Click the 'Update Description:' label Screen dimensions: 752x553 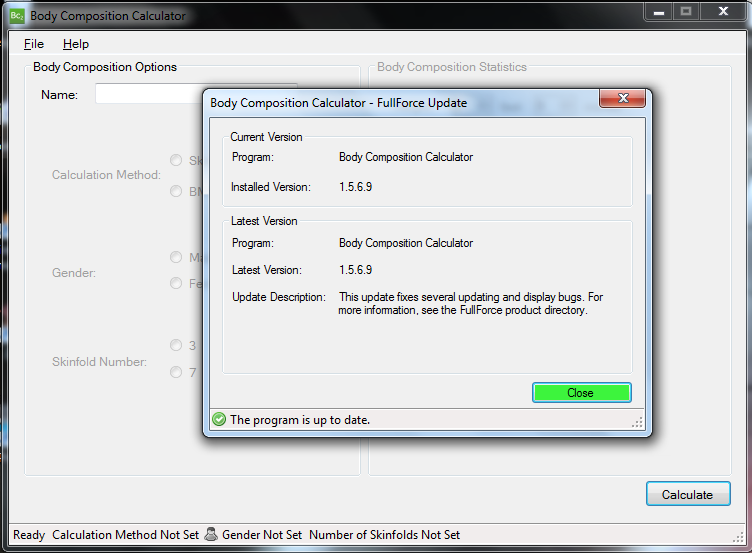279,297
